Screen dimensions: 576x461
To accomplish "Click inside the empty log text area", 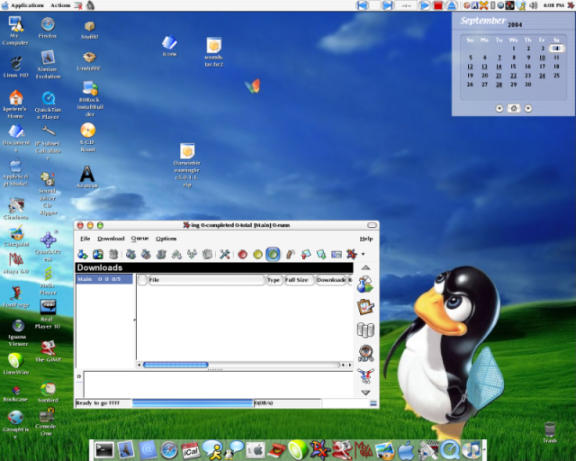I will [x=218, y=384].
